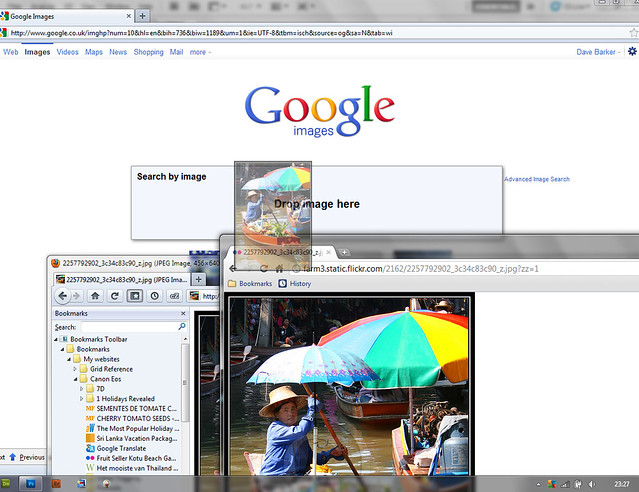The image size is (639, 492).
Task: Click the Dave Barker account link
Action: click(x=596, y=52)
